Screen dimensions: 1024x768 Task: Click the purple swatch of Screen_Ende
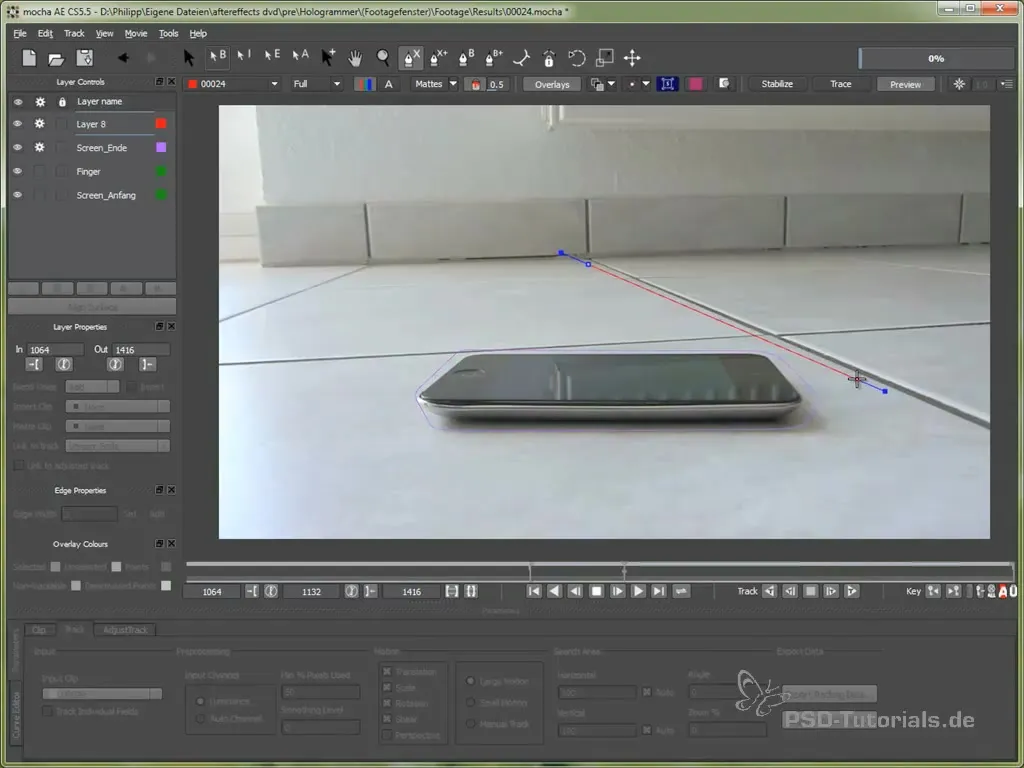(x=161, y=148)
